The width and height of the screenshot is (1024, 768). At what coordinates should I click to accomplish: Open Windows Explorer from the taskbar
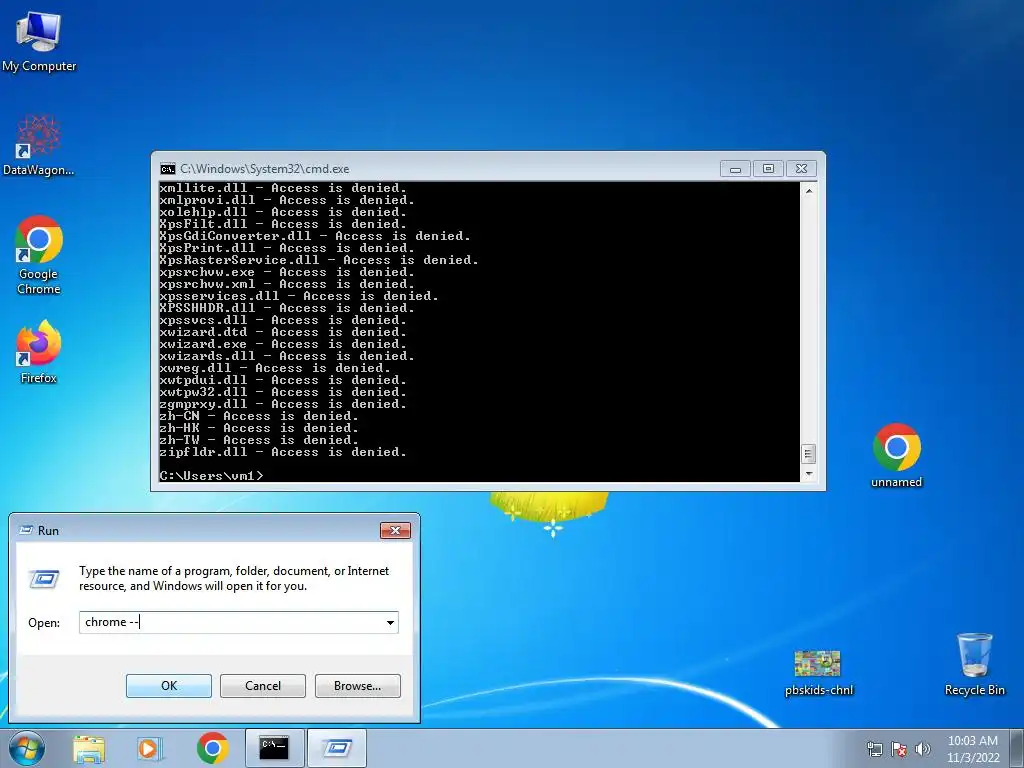click(x=89, y=748)
